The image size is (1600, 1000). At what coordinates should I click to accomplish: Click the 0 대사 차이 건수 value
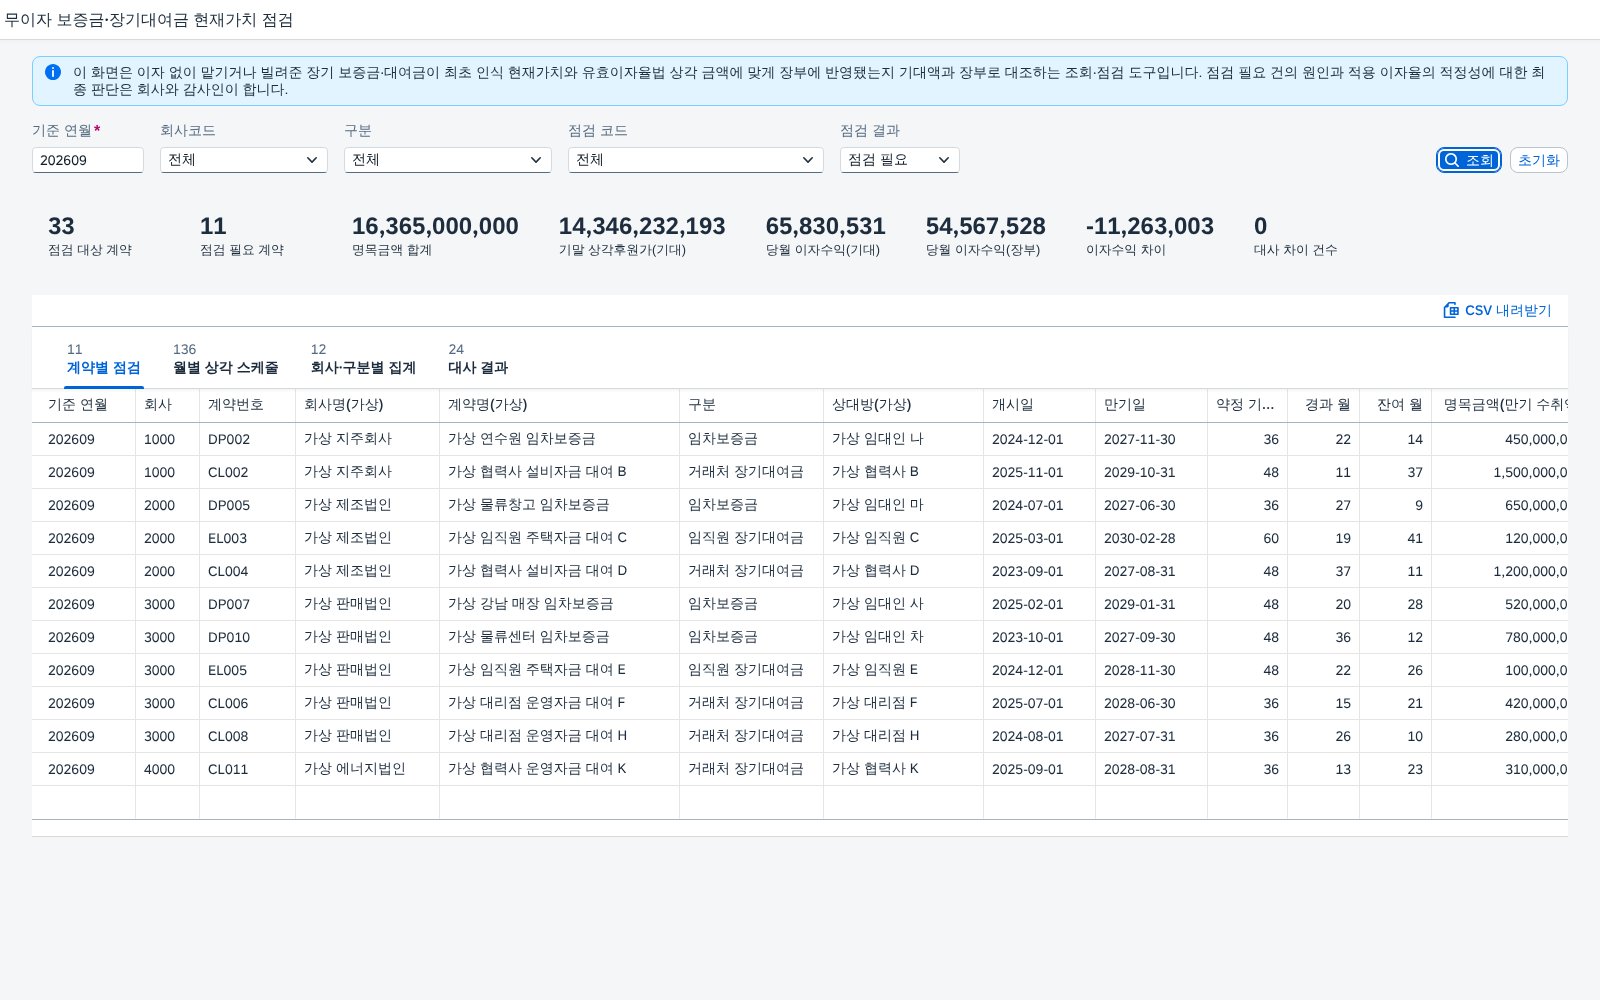[1260, 227]
